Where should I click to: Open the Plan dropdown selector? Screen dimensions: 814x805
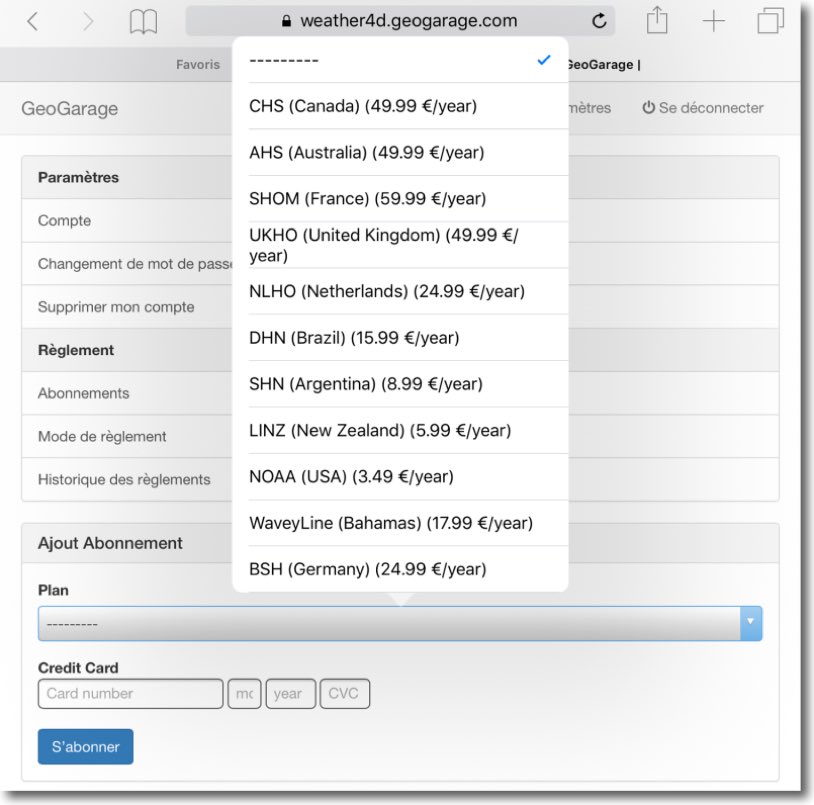click(x=400, y=623)
